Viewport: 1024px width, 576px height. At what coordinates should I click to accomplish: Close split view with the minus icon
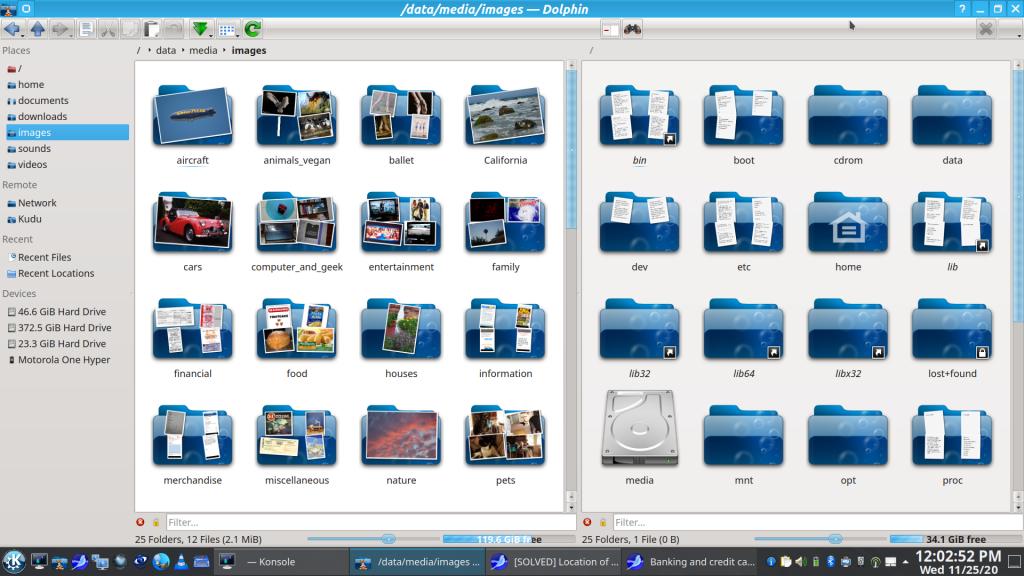pos(609,29)
